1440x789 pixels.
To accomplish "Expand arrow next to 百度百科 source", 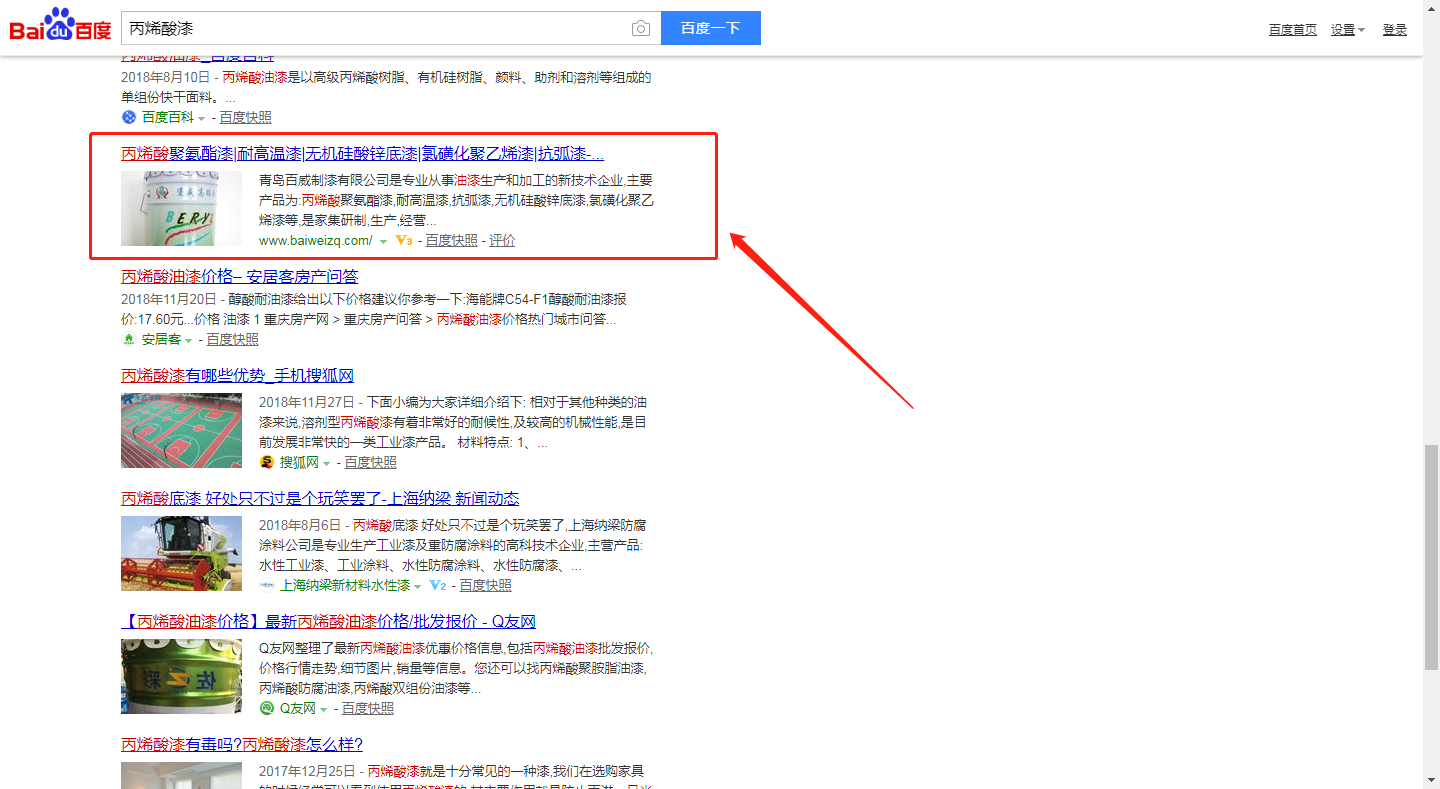I will (201, 118).
